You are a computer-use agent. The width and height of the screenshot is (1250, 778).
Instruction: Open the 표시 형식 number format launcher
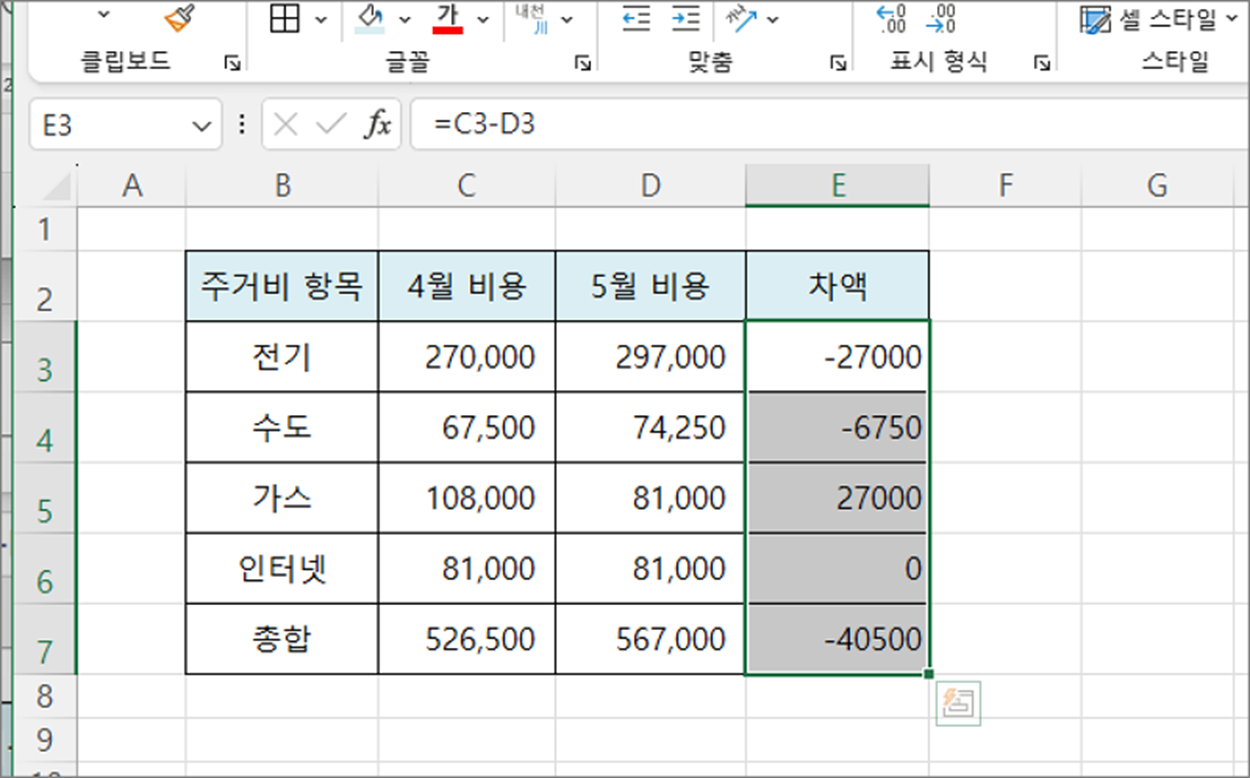pyautogui.click(x=1042, y=64)
